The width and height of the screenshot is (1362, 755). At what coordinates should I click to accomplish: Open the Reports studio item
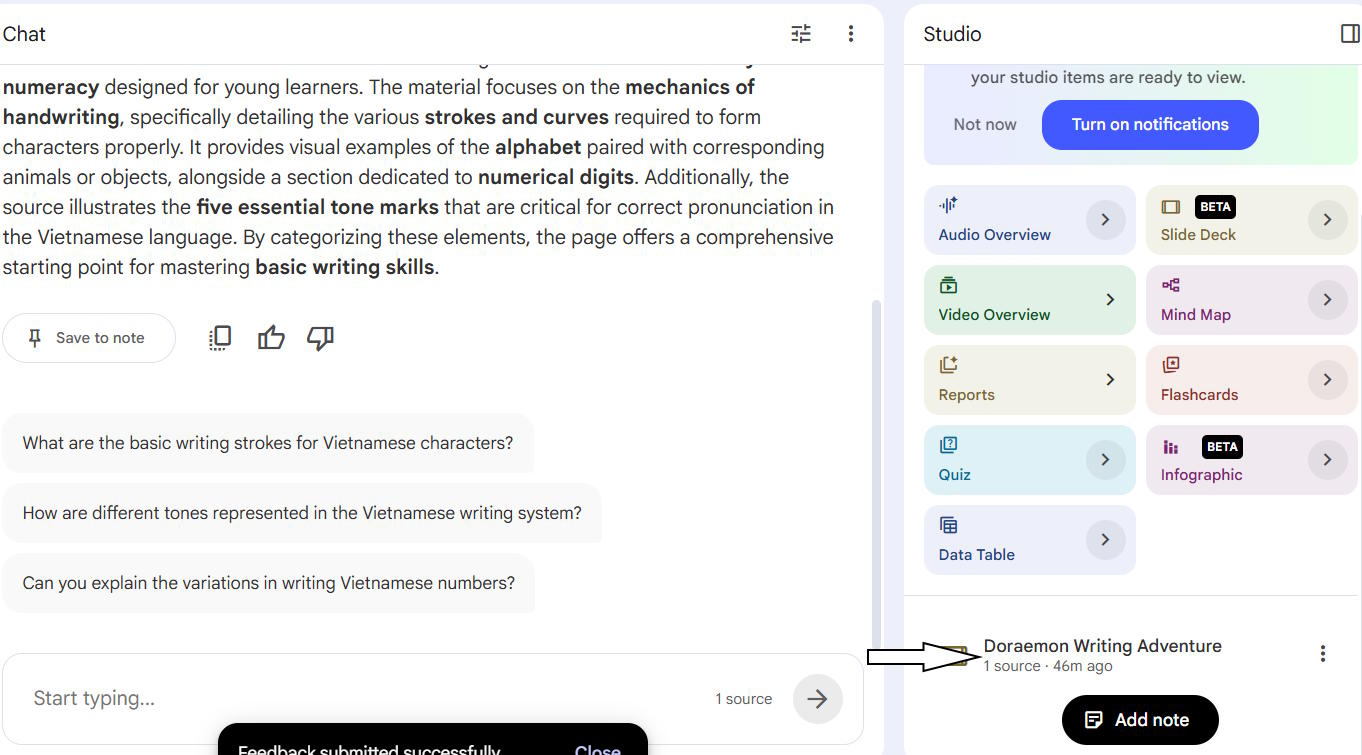1030,380
